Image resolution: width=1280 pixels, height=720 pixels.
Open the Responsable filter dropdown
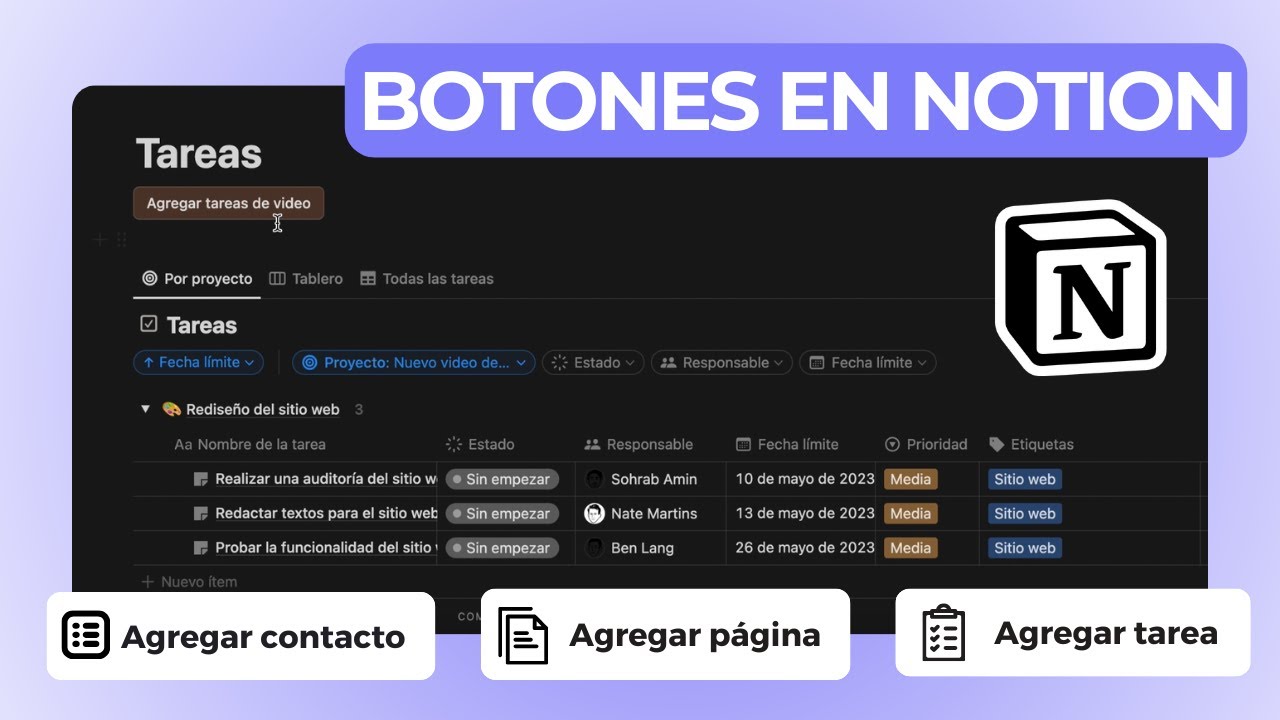tap(721, 363)
